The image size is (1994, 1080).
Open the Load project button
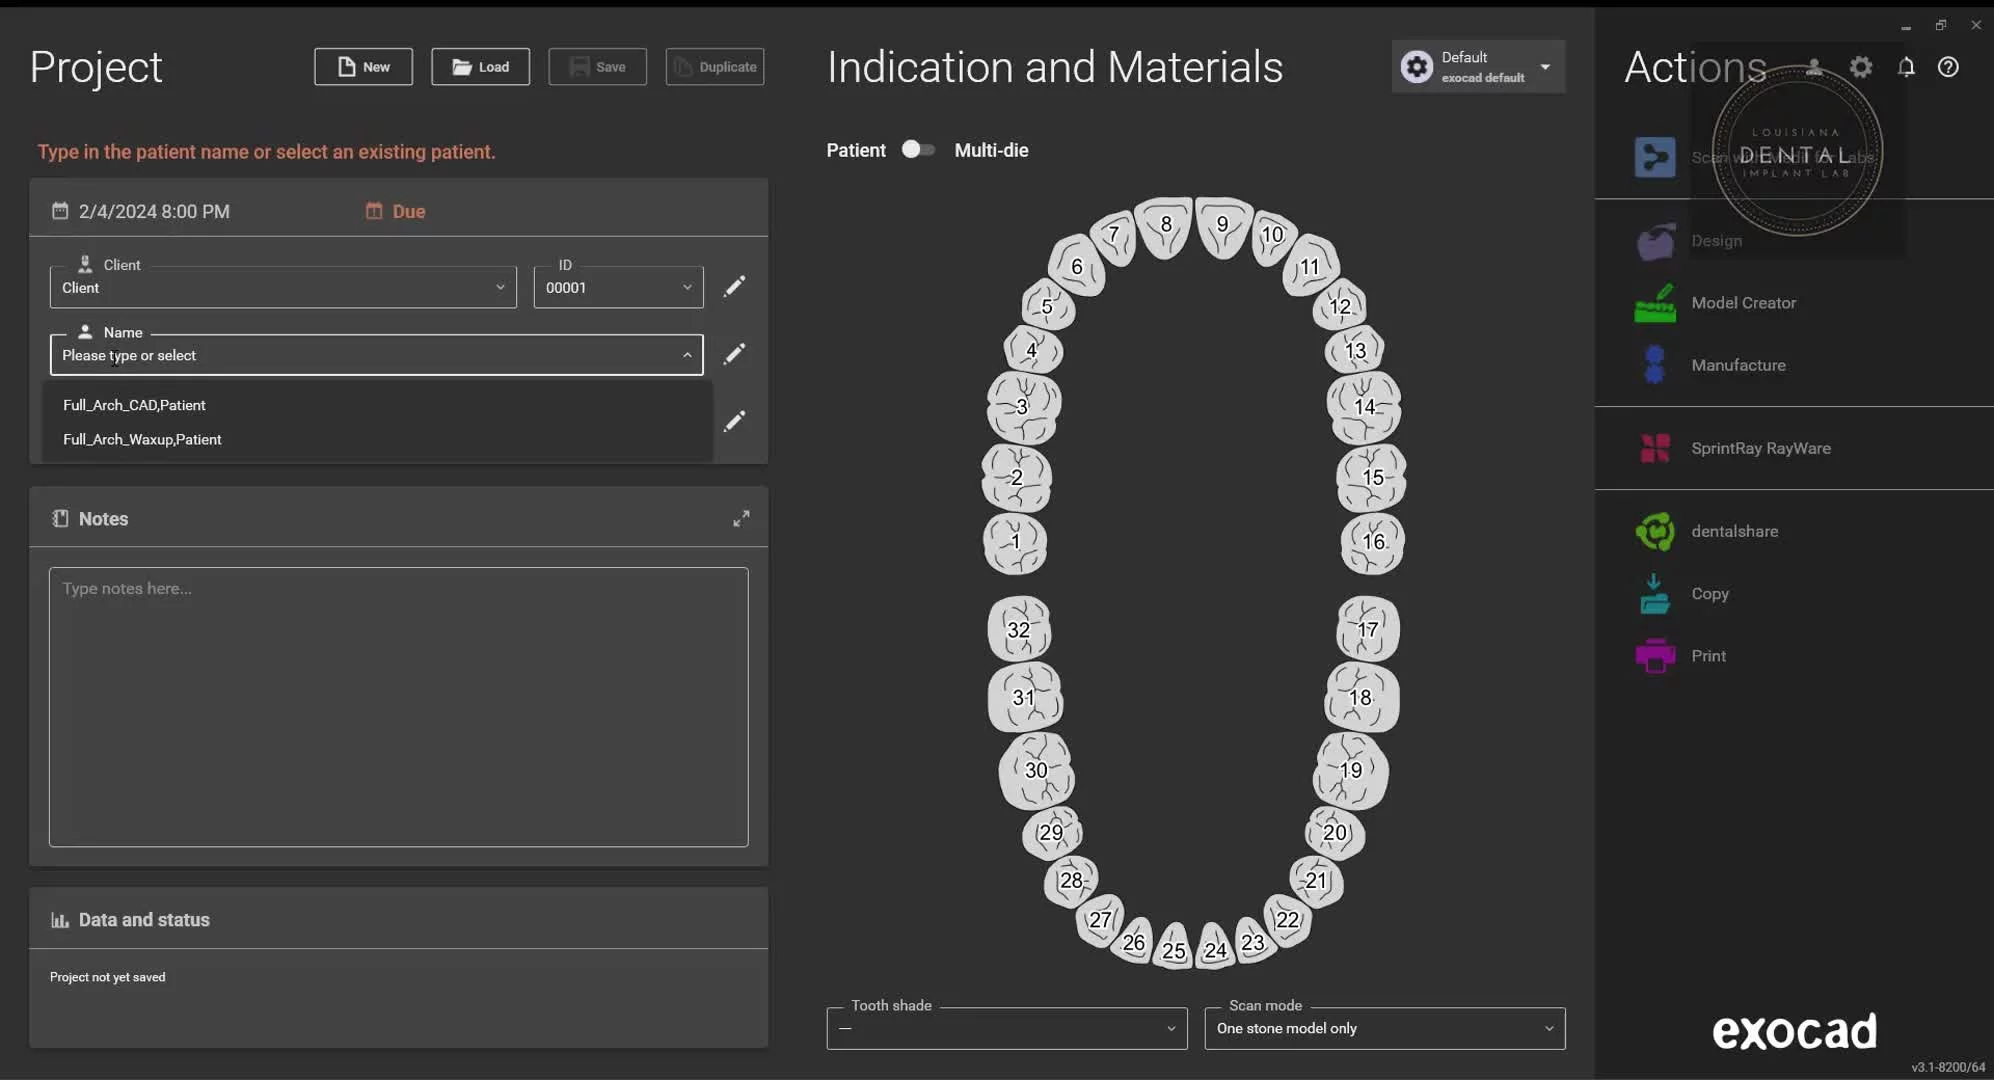[480, 67]
